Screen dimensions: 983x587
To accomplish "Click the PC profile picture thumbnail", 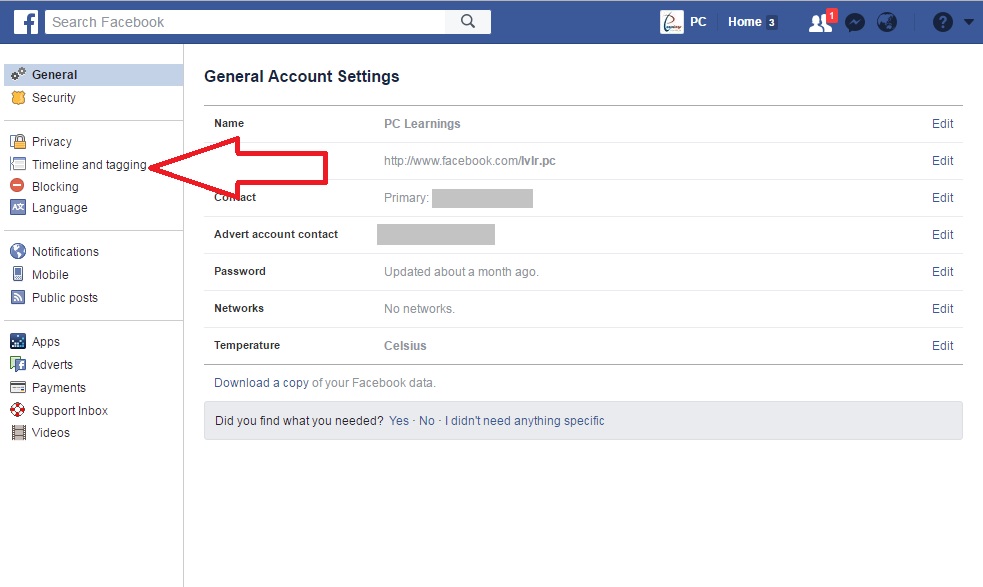I will click(x=671, y=22).
